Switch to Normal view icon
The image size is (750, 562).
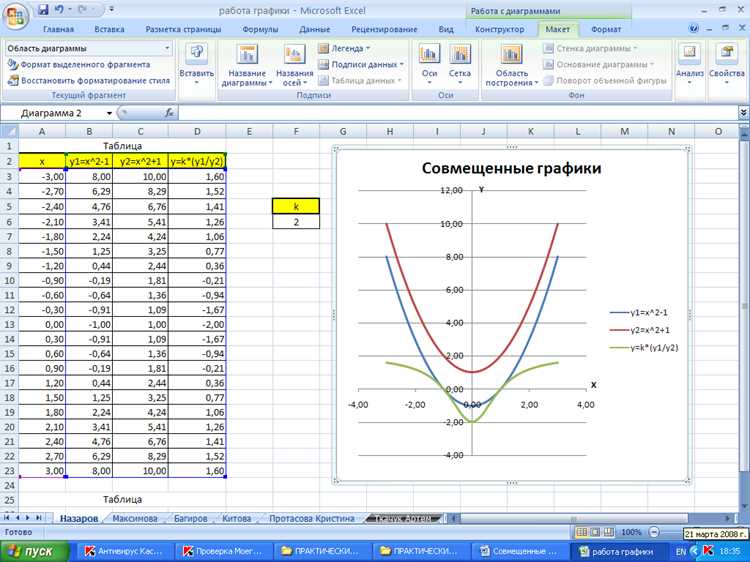click(x=582, y=532)
